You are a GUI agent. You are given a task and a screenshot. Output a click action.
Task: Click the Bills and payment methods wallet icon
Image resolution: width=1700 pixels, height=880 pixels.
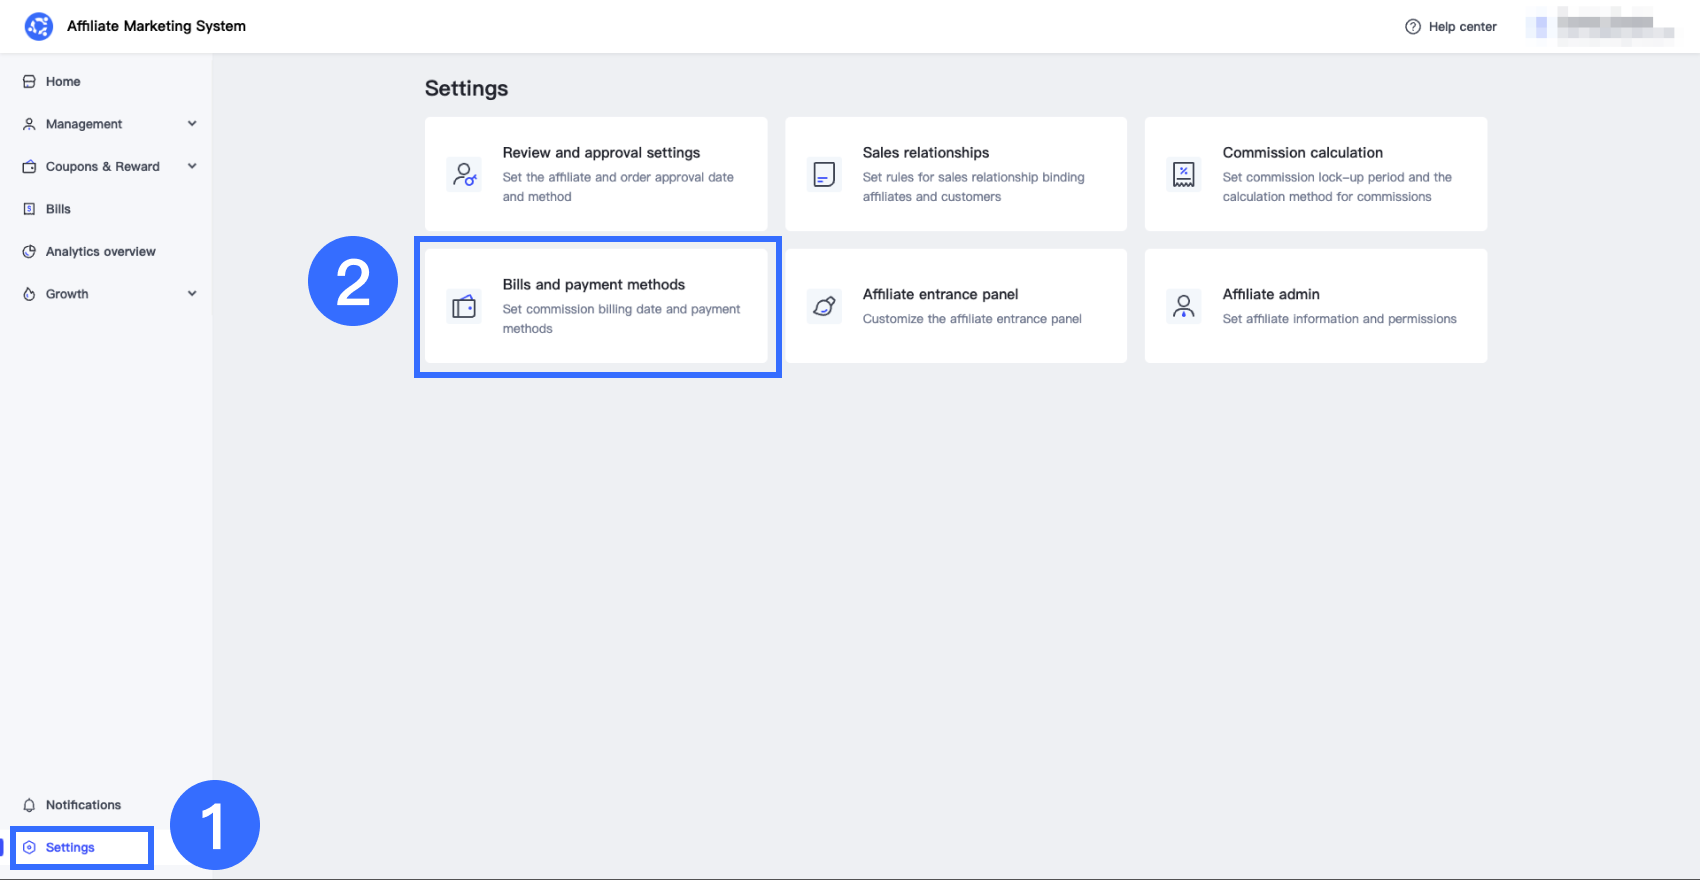point(464,307)
